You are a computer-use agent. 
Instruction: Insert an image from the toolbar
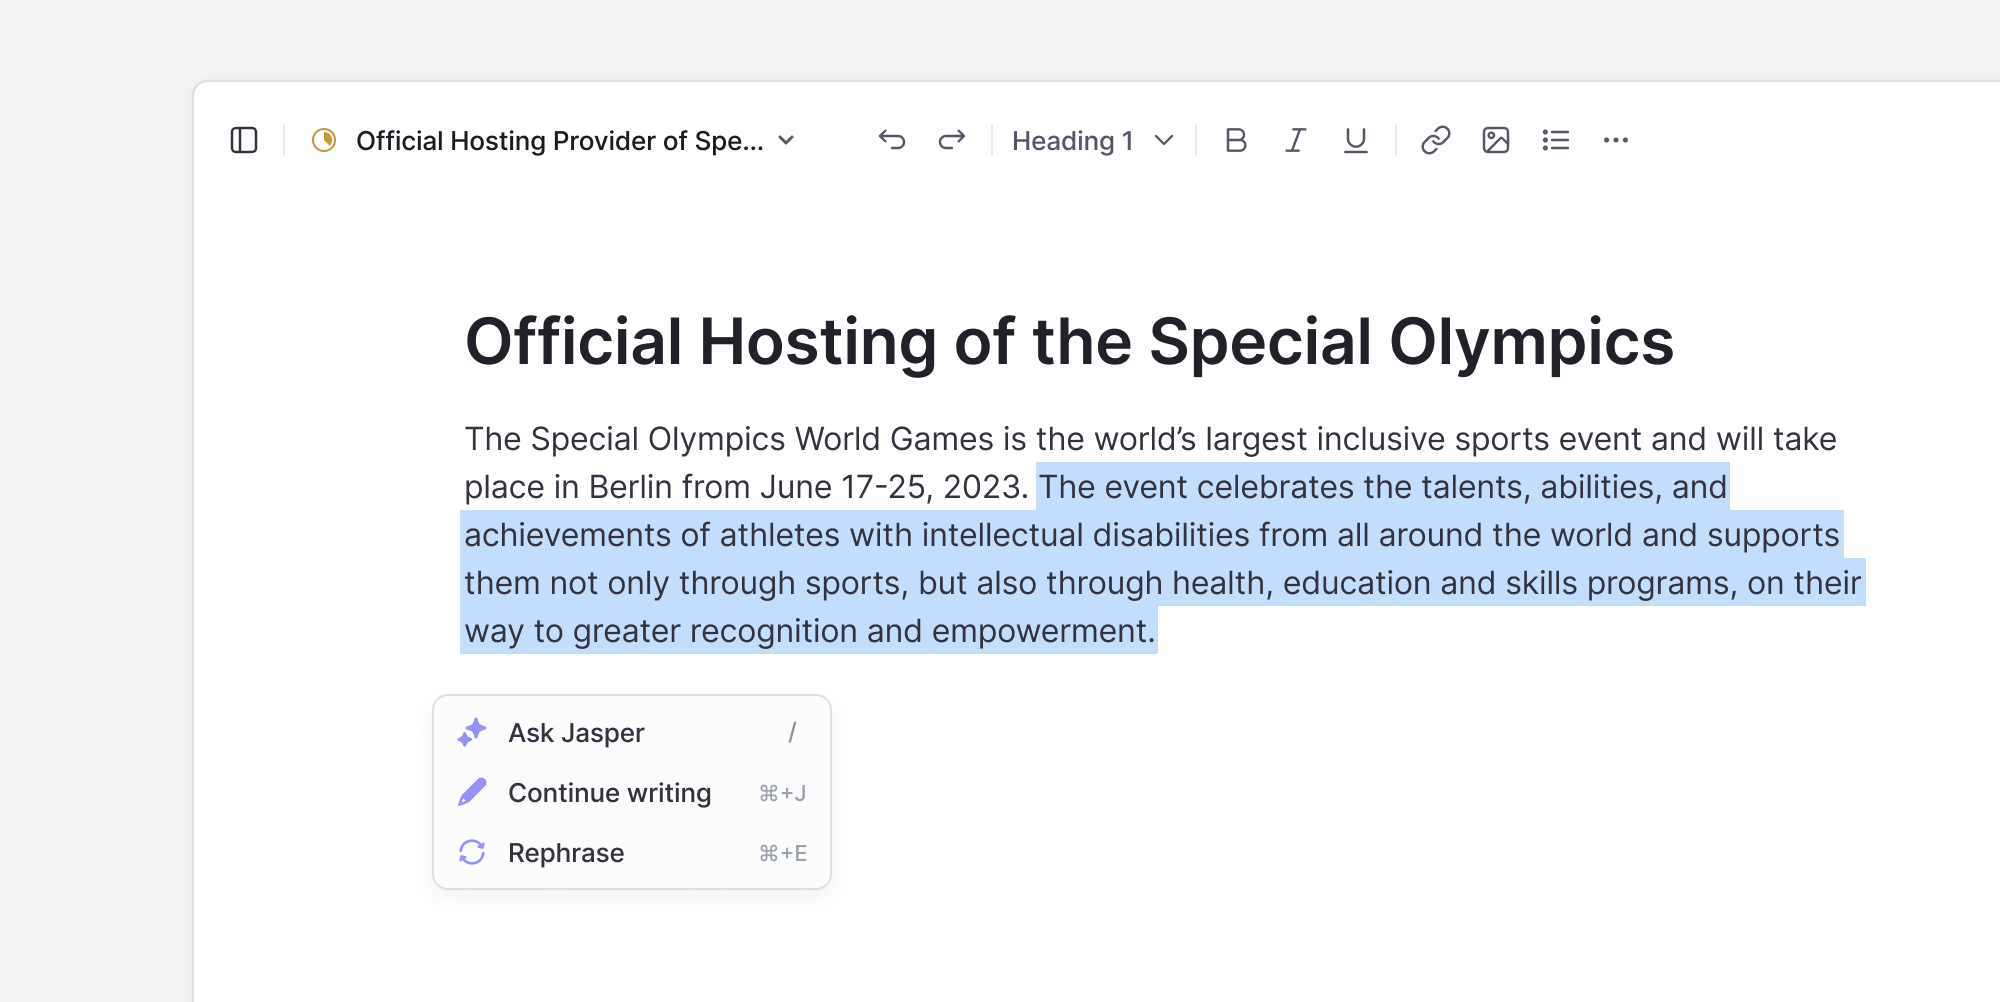[1496, 140]
